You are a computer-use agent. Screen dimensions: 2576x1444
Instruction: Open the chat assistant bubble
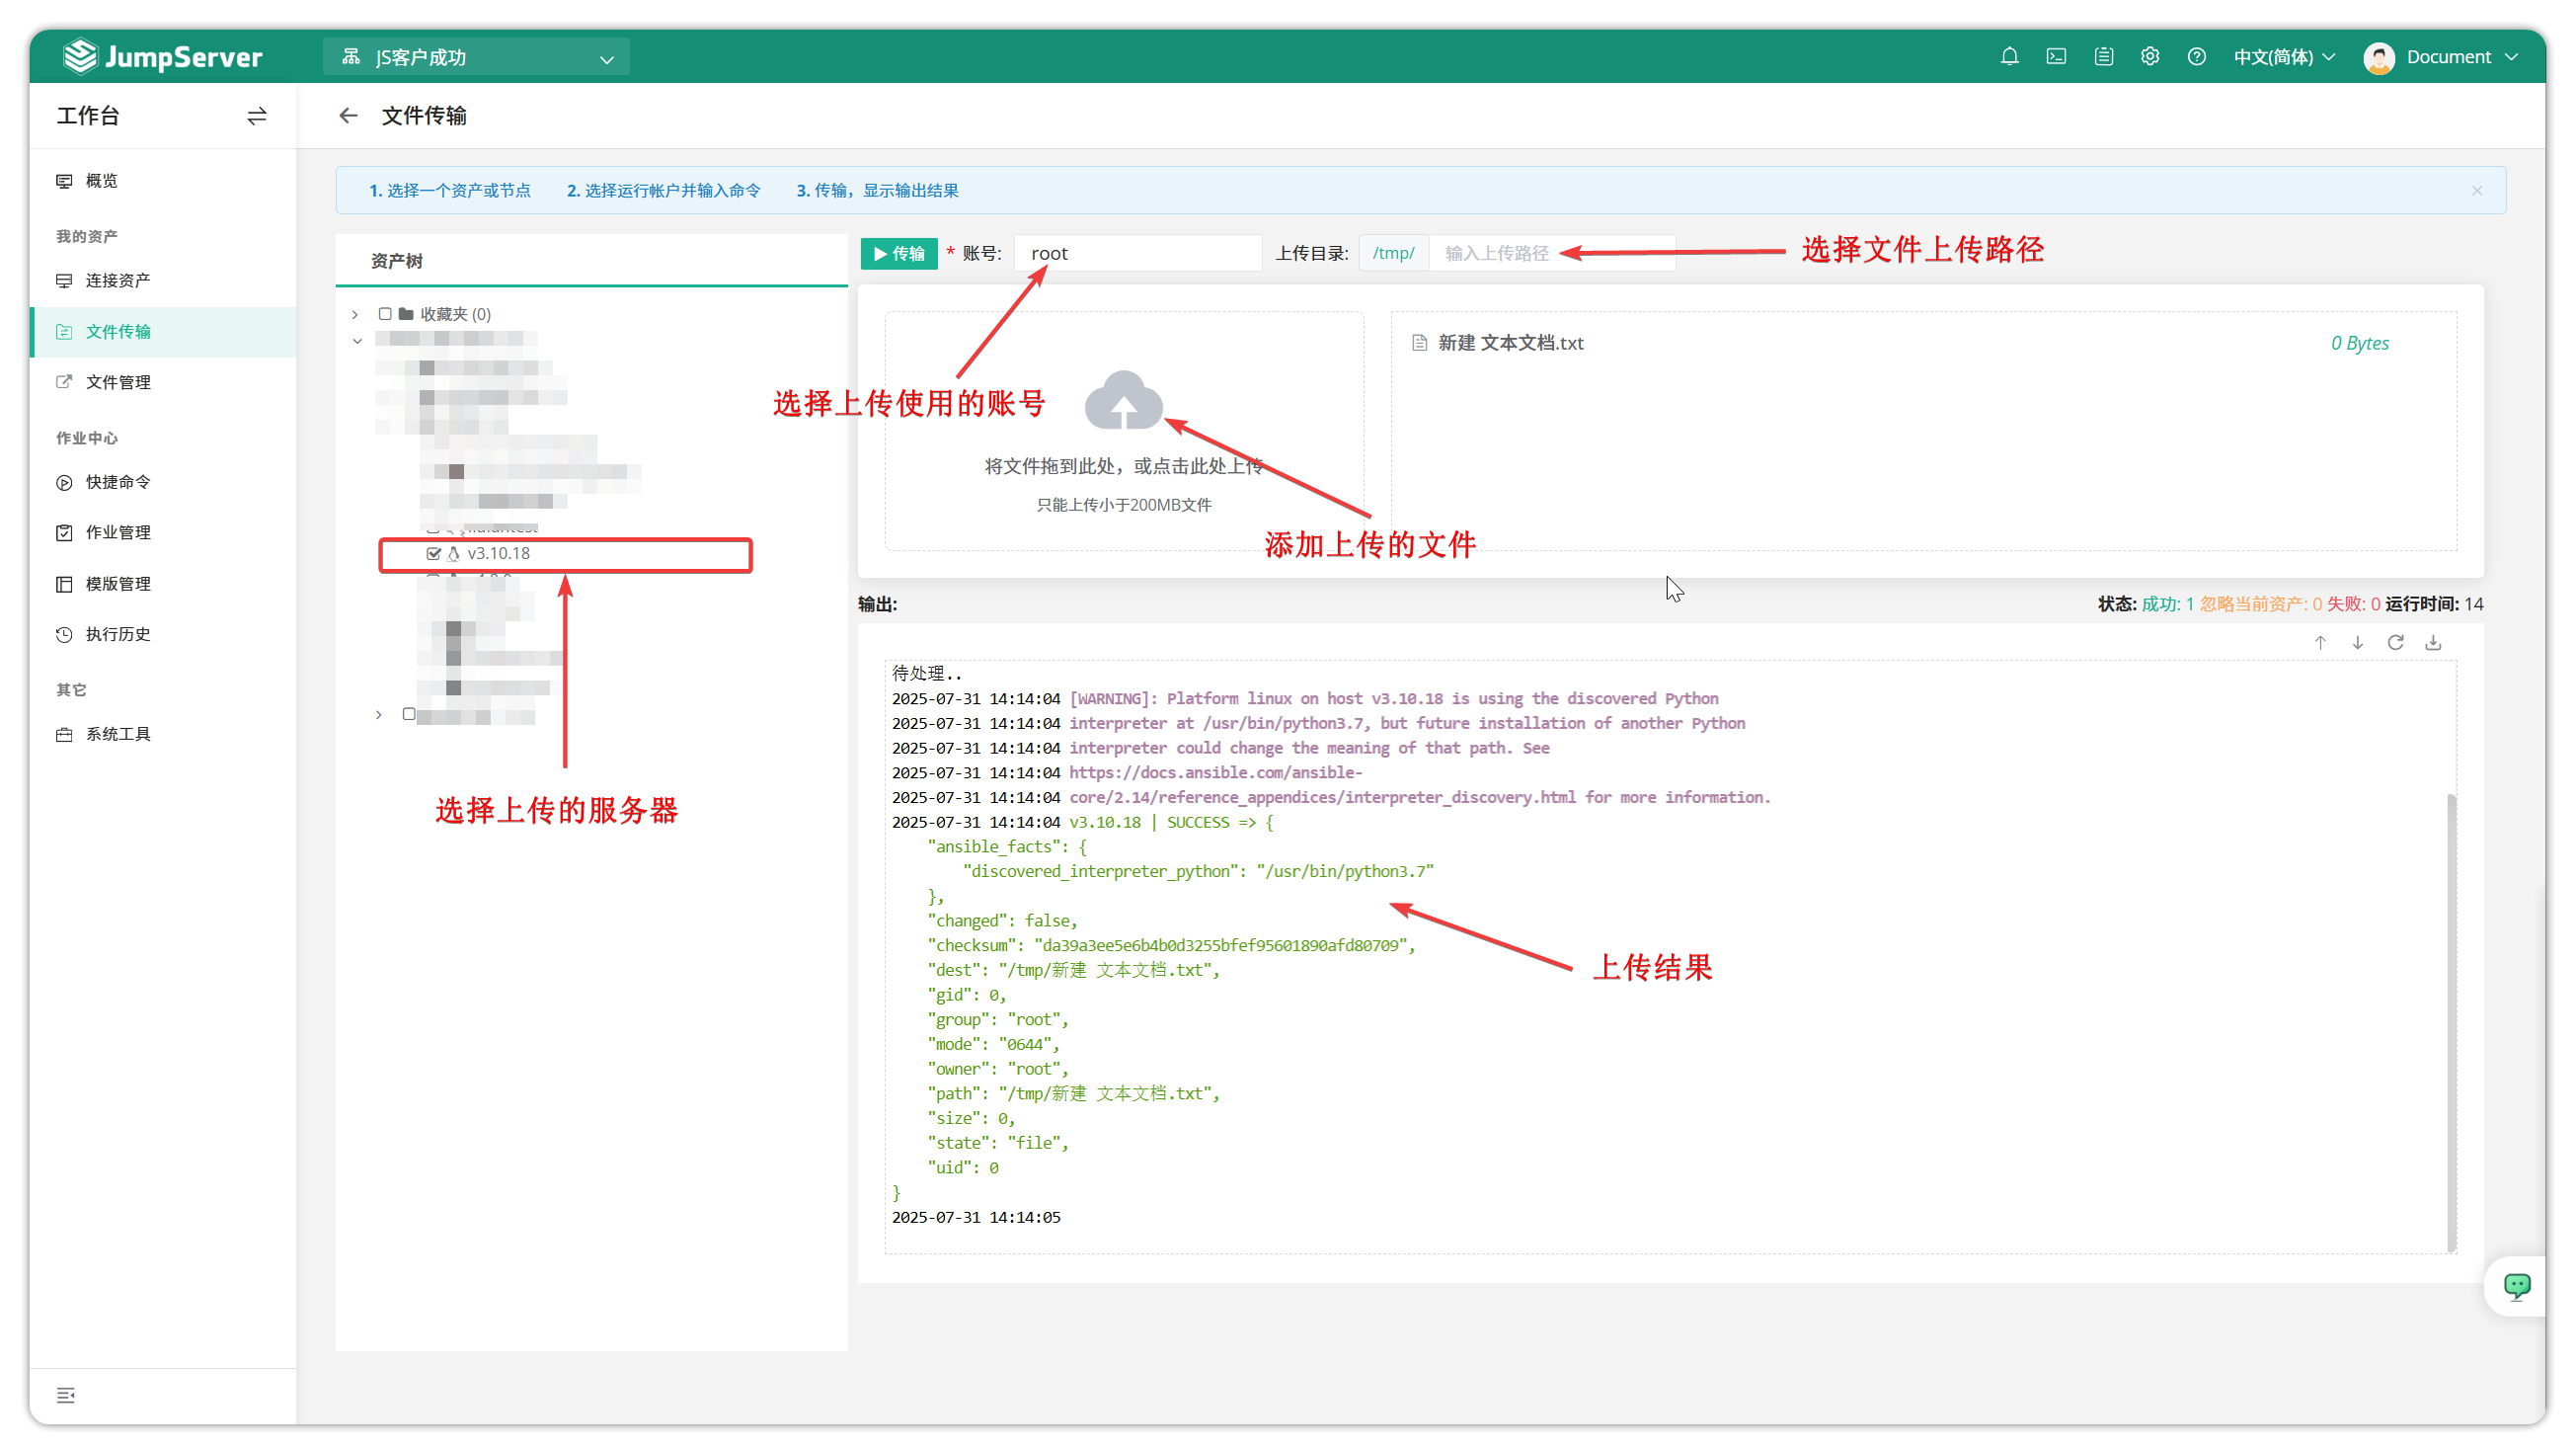[2517, 1286]
